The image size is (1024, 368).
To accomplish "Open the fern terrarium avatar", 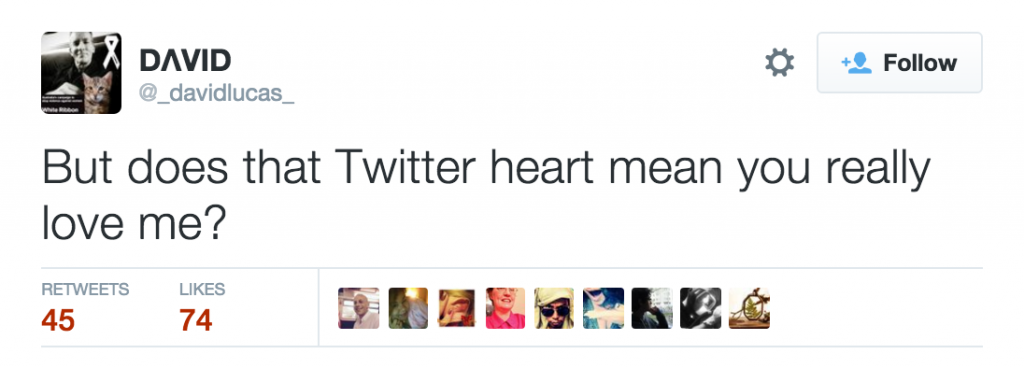I will pos(750,308).
